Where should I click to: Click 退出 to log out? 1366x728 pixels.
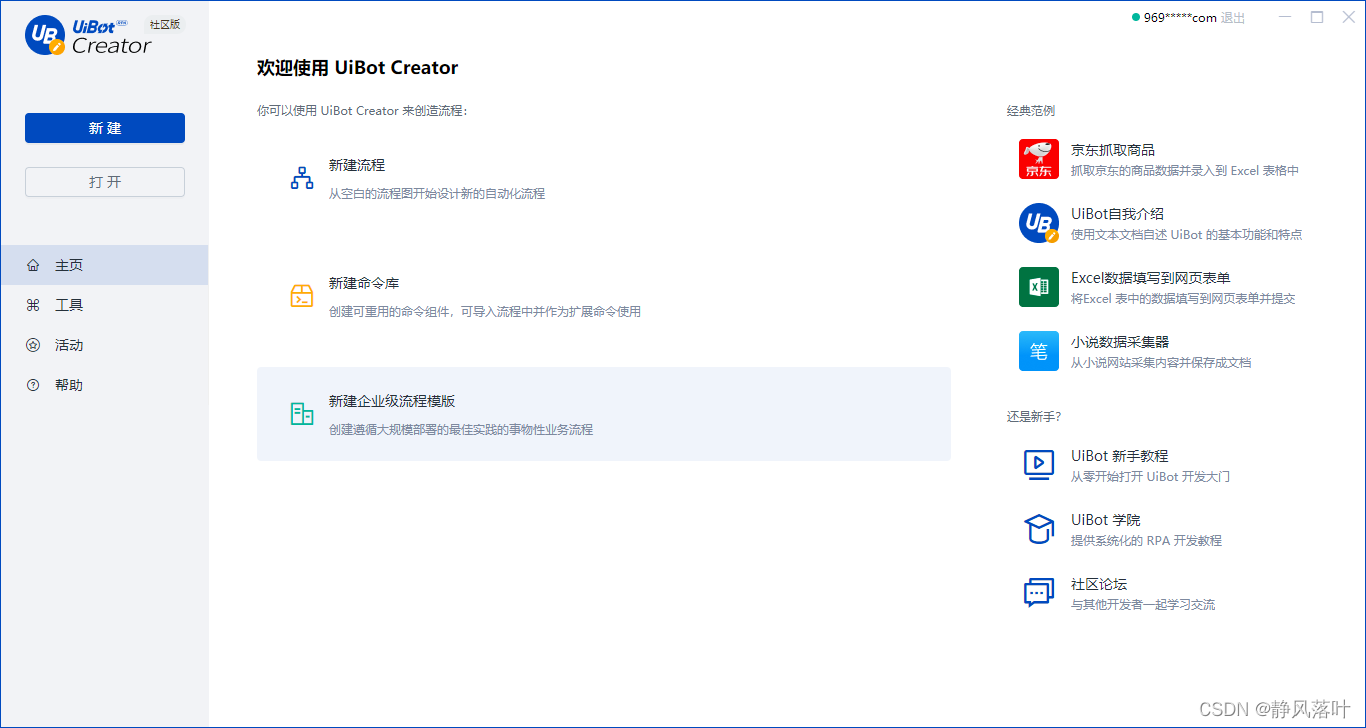pyautogui.click(x=1233, y=18)
